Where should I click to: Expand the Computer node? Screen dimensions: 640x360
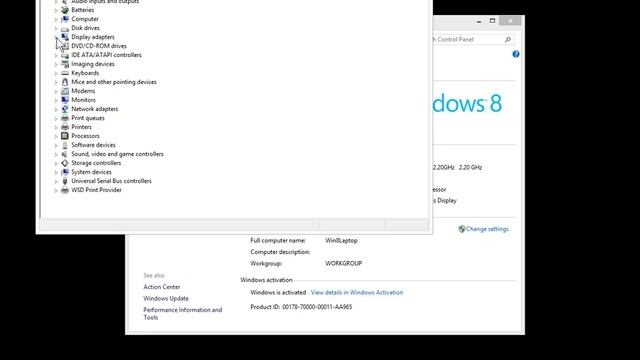click(56, 19)
